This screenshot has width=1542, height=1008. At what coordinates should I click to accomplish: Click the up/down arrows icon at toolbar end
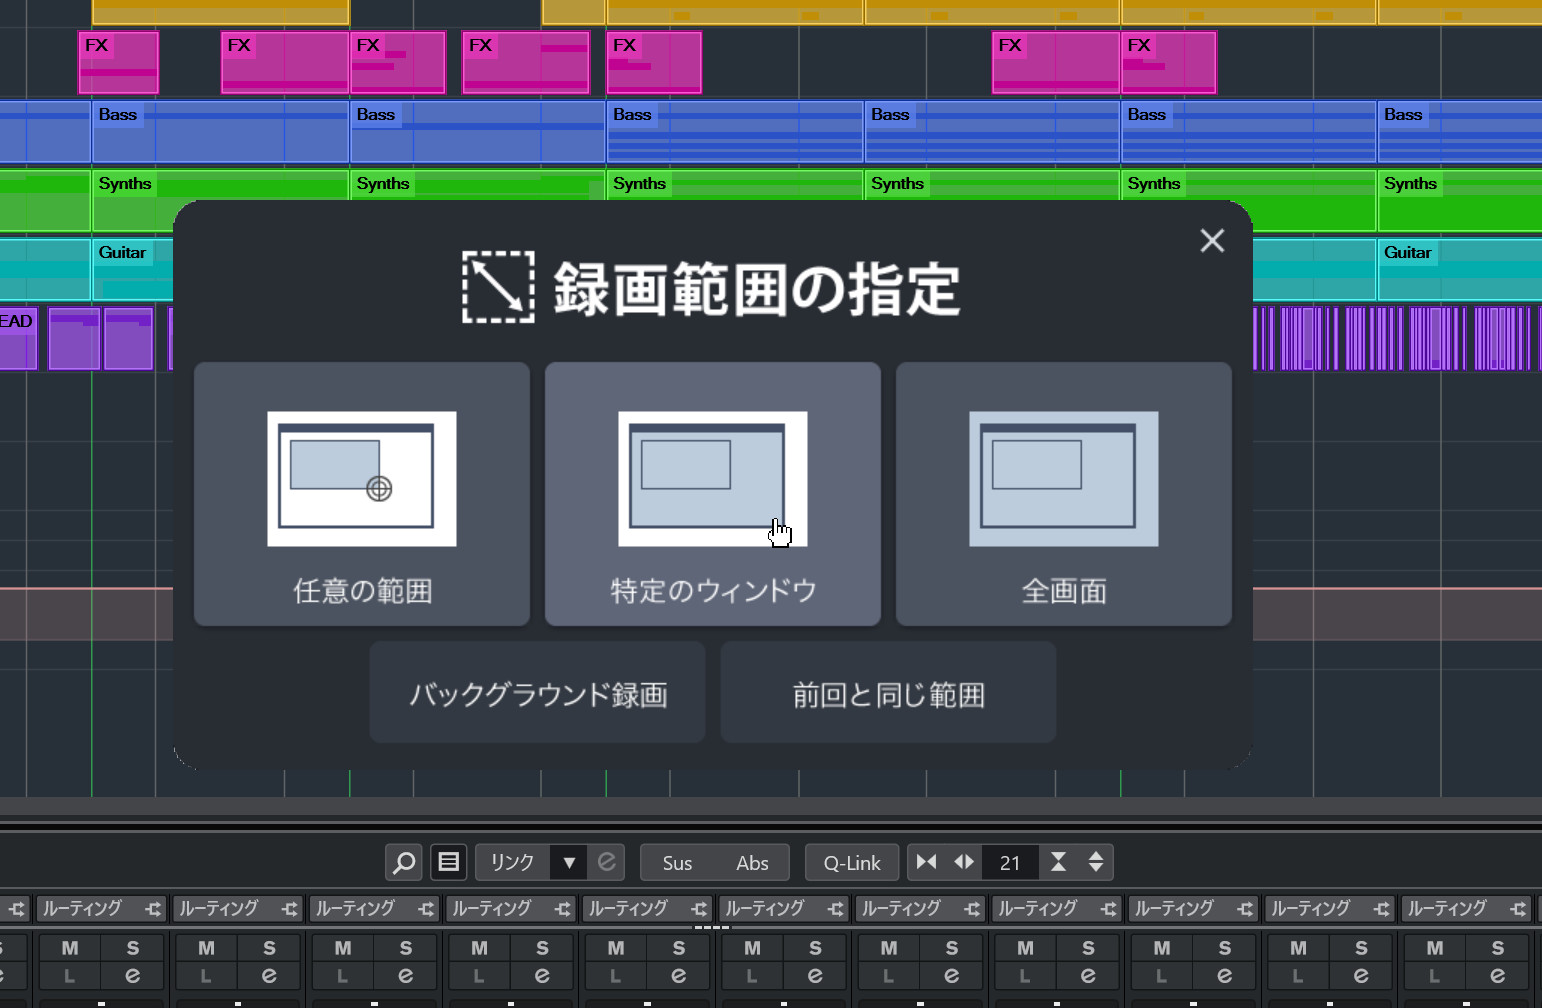[x=1096, y=862]
